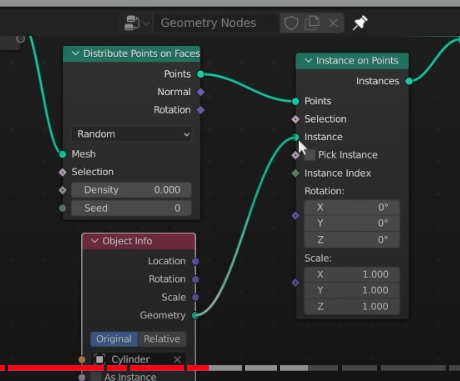Seek the video progress bar at its red end
The width and height of the screenshot is (460, 381).
tap(208, 368)
